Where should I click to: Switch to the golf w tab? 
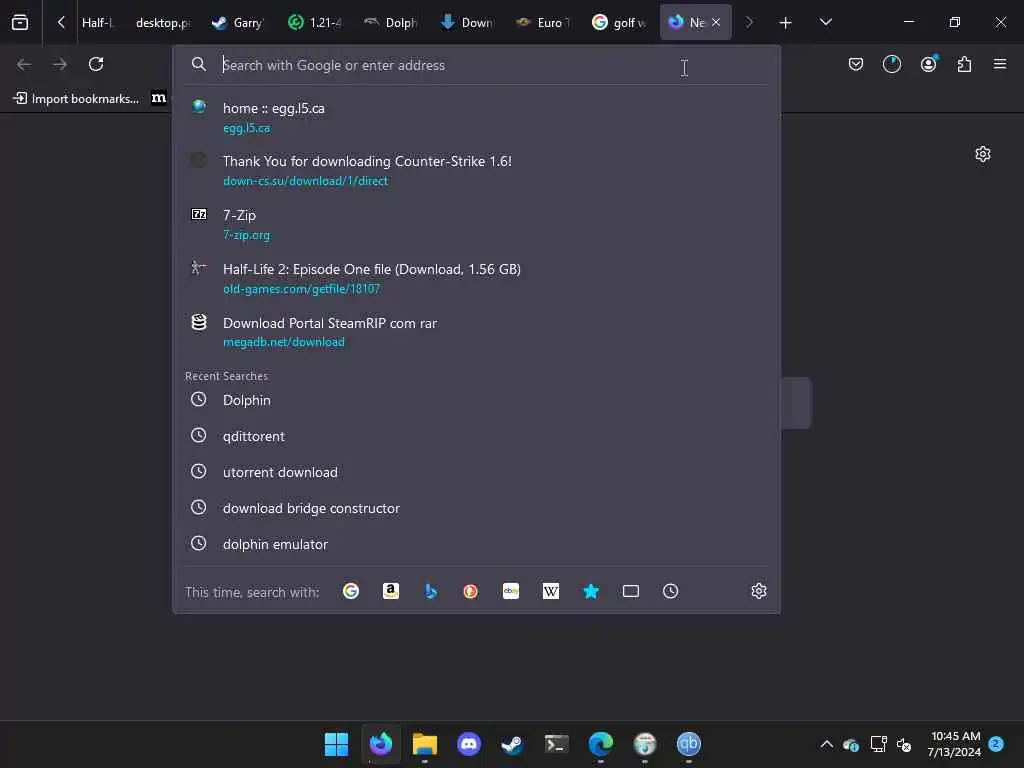click(x=620, y=22)
